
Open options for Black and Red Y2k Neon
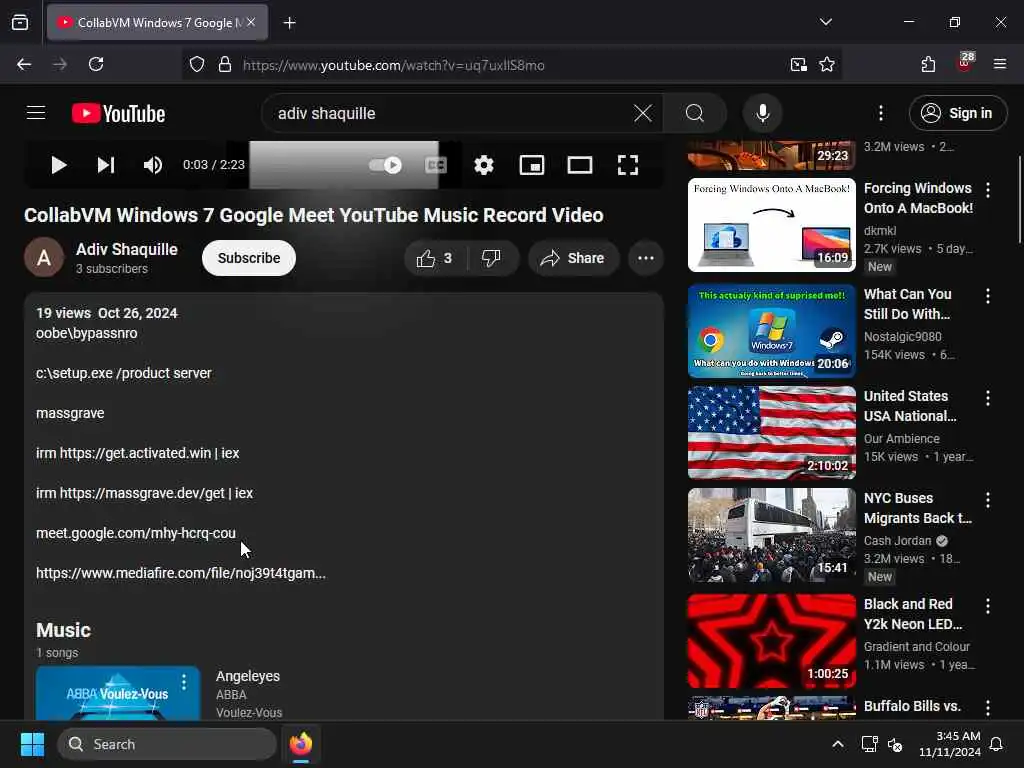(987, 606)
